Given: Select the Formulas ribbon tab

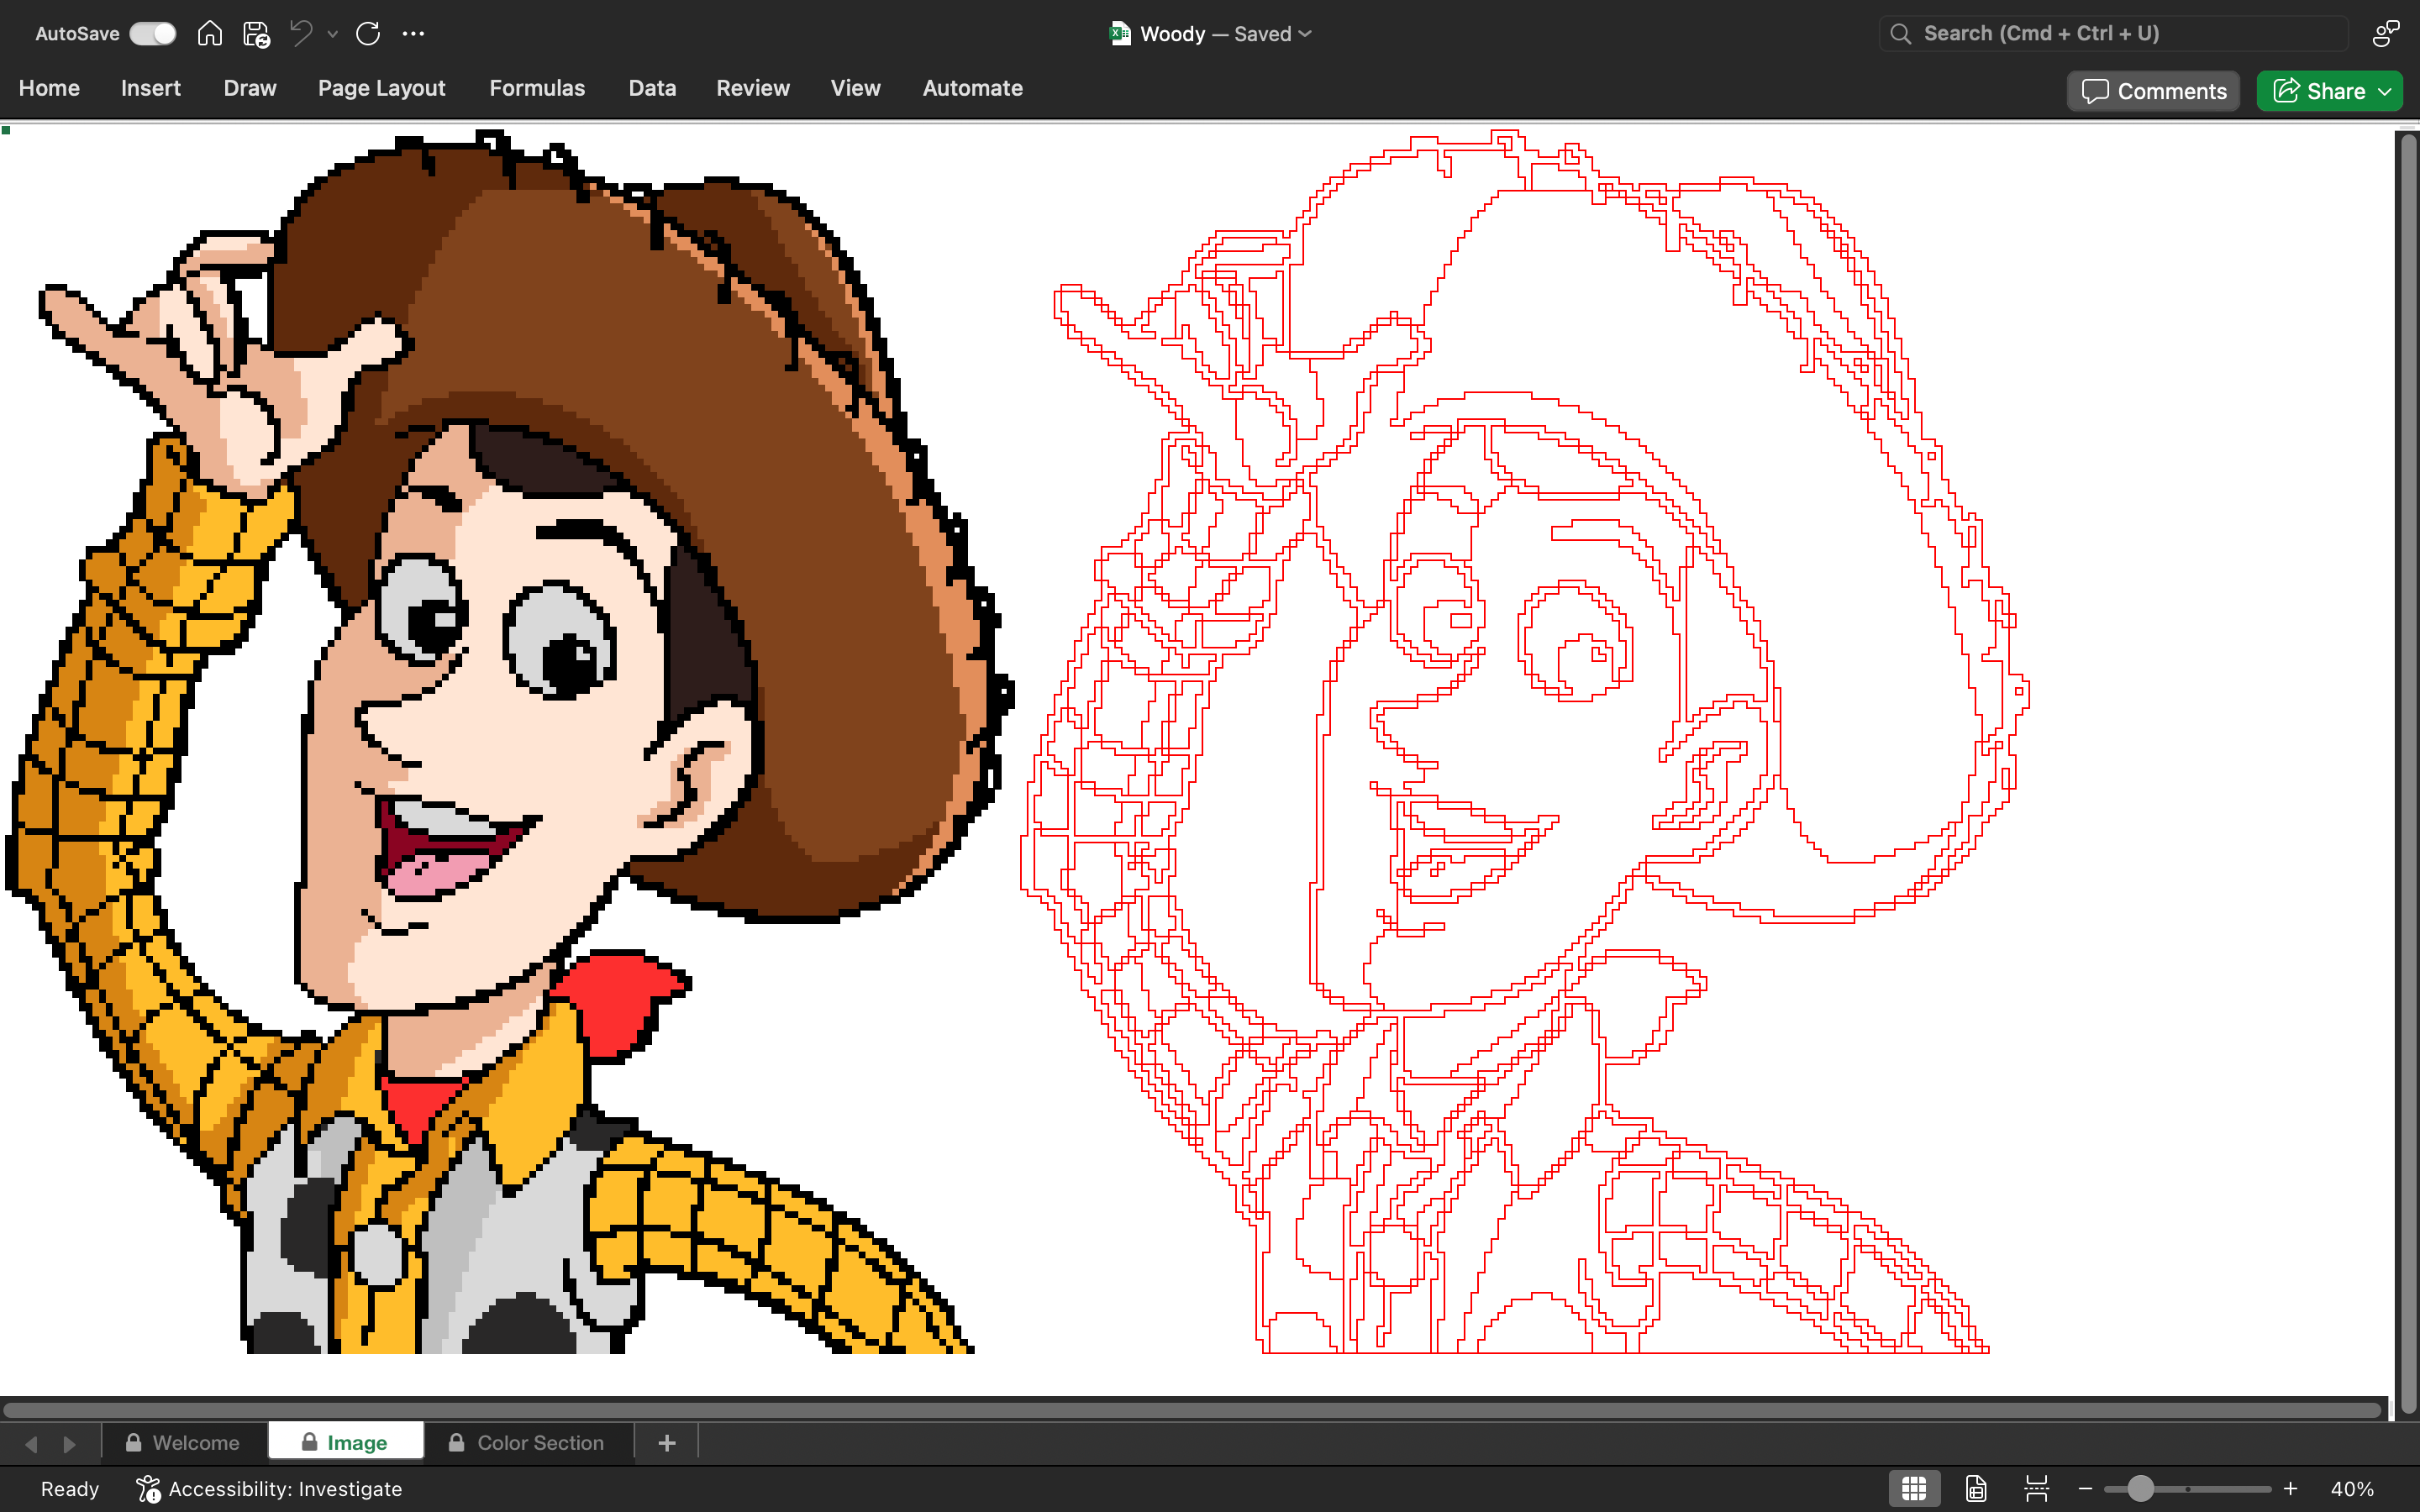Looking at the screenshot, I should 537,88.
